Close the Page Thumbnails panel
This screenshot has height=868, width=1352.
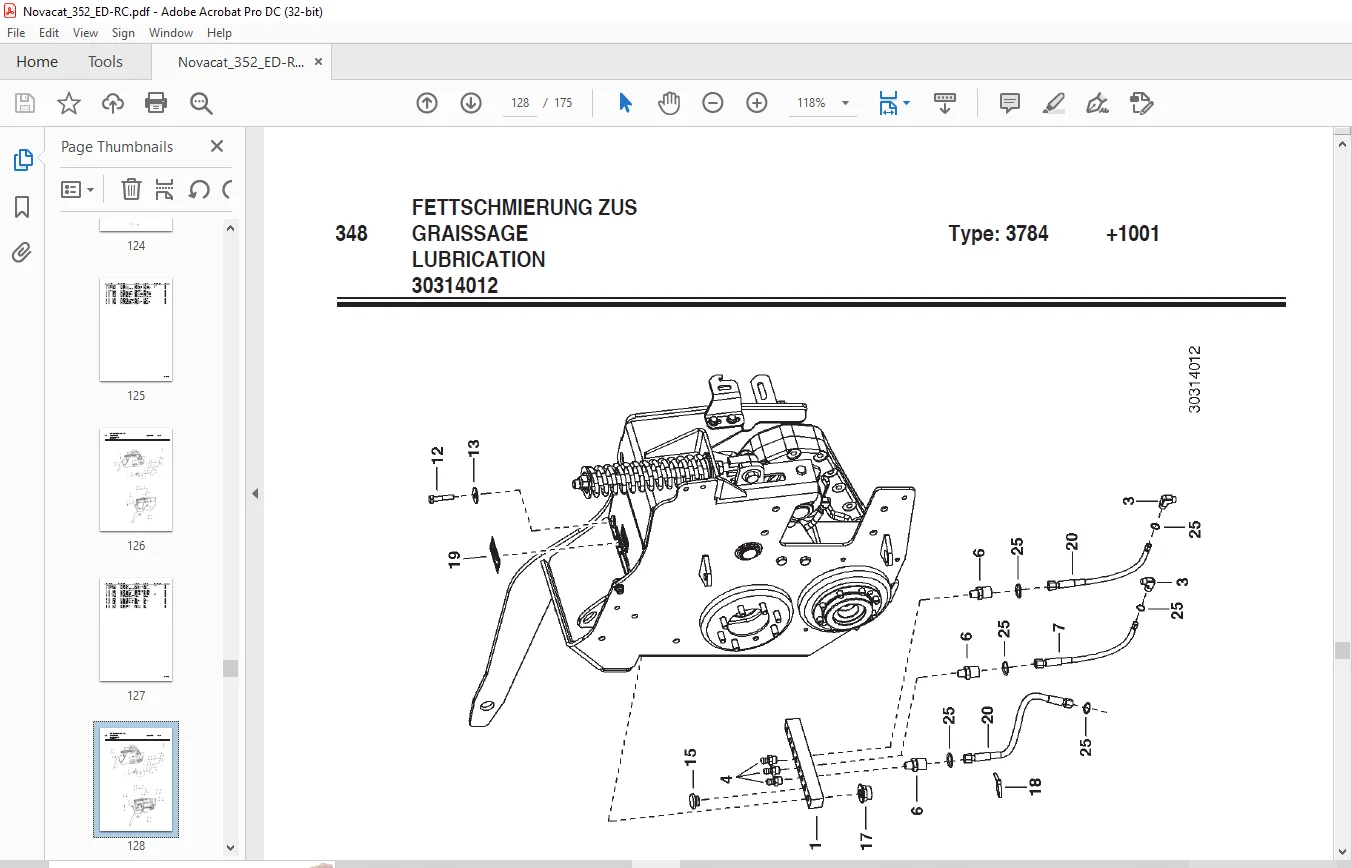pyautogui.click(x=217, y=146)
